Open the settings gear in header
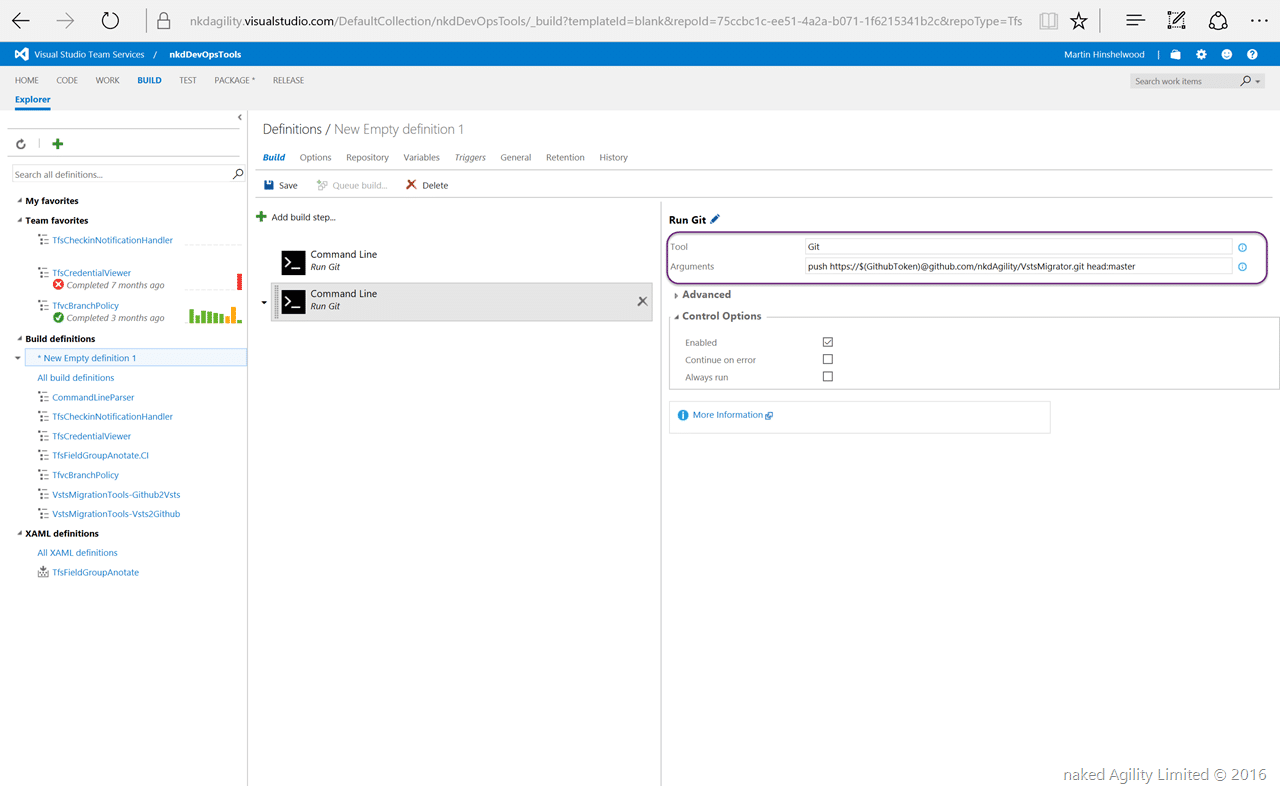 1201,54
